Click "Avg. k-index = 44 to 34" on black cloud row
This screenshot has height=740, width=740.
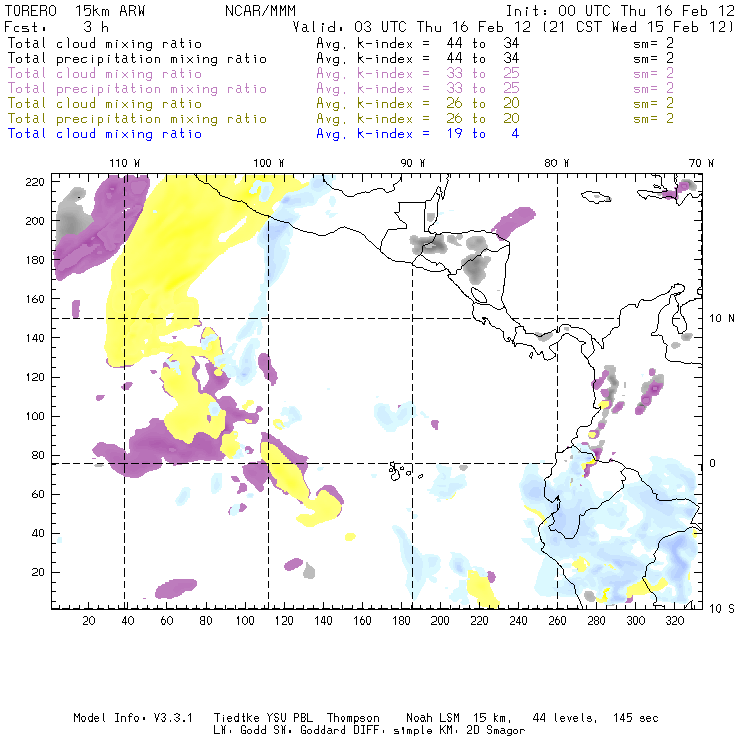click(x=418, y=44)
